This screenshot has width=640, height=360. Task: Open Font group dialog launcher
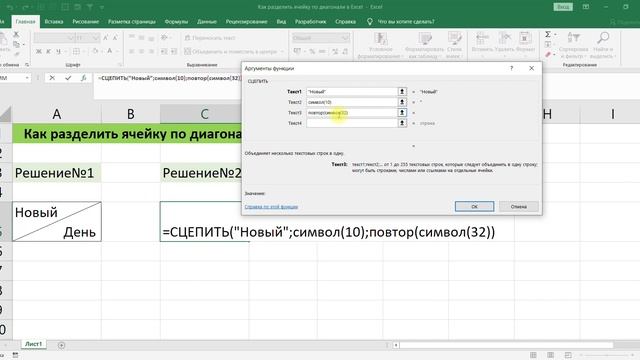pyautogui.click(x=120, y=64)
